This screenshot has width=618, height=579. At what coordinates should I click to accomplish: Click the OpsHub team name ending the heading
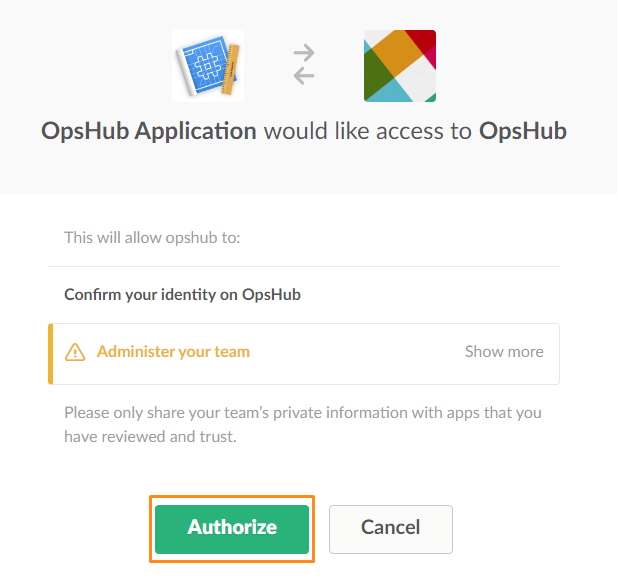[x=523, y=132]
